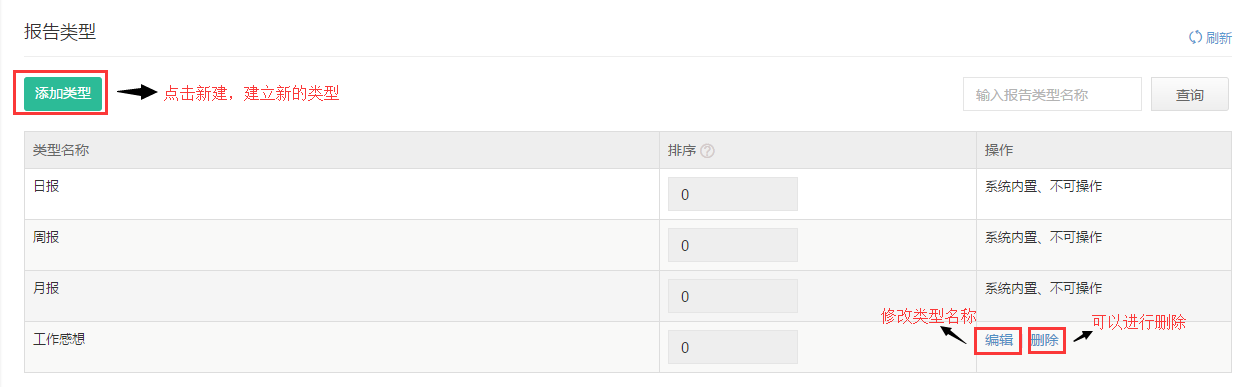Click 编辑 link for 工作感想 row
1238x387 pixels.
(x=999, y=340)
